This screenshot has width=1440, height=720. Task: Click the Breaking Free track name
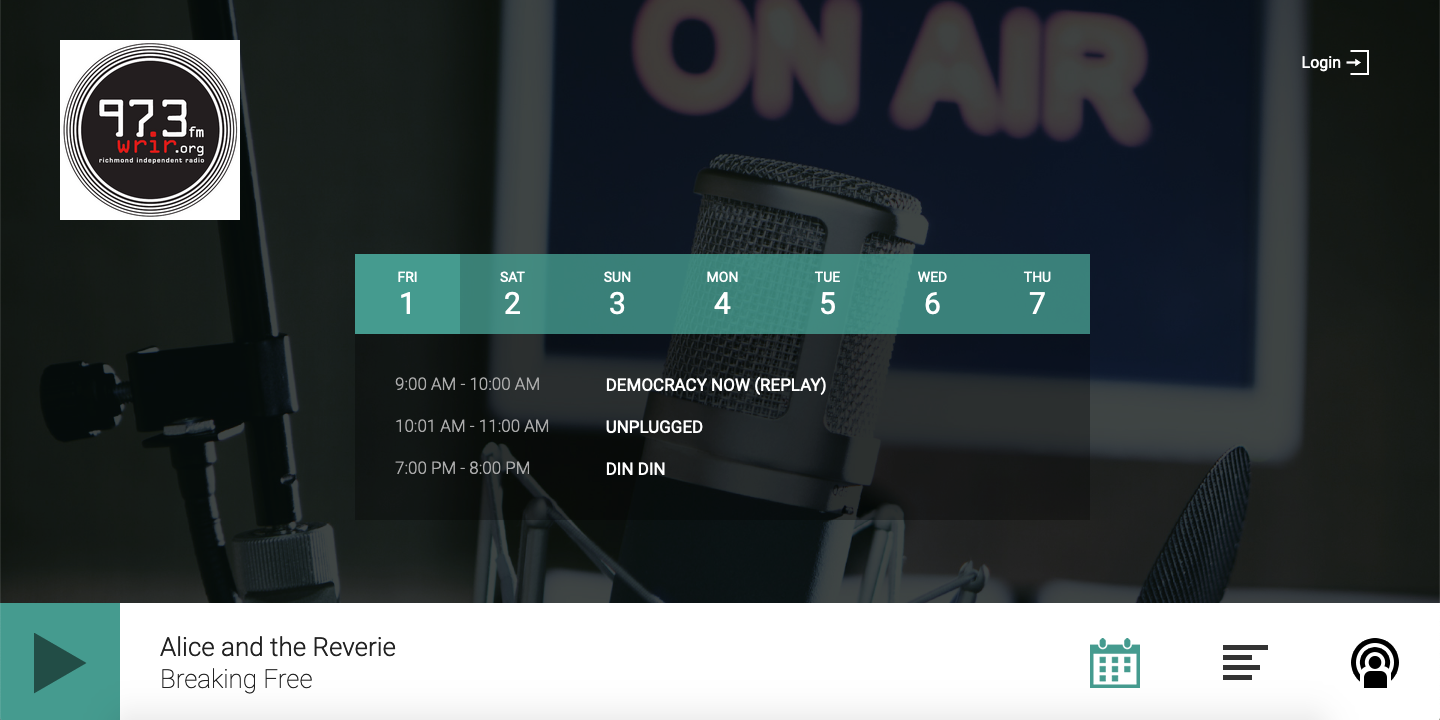236,680
